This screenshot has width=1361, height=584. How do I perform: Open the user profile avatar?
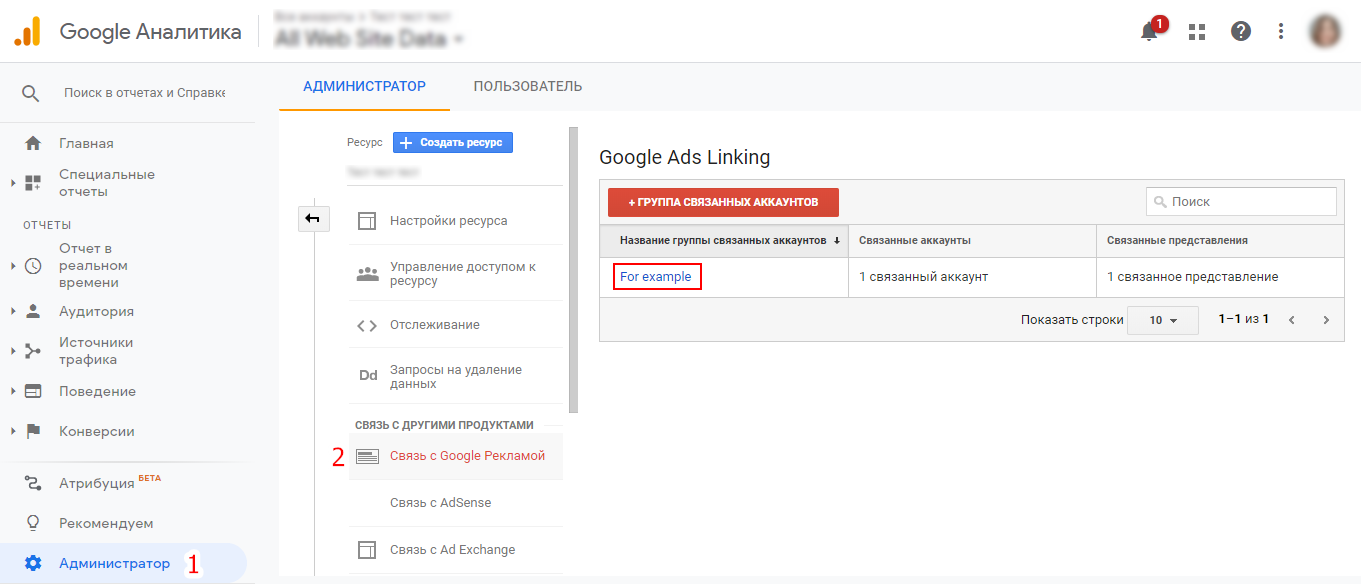(x=1326, y=31)
